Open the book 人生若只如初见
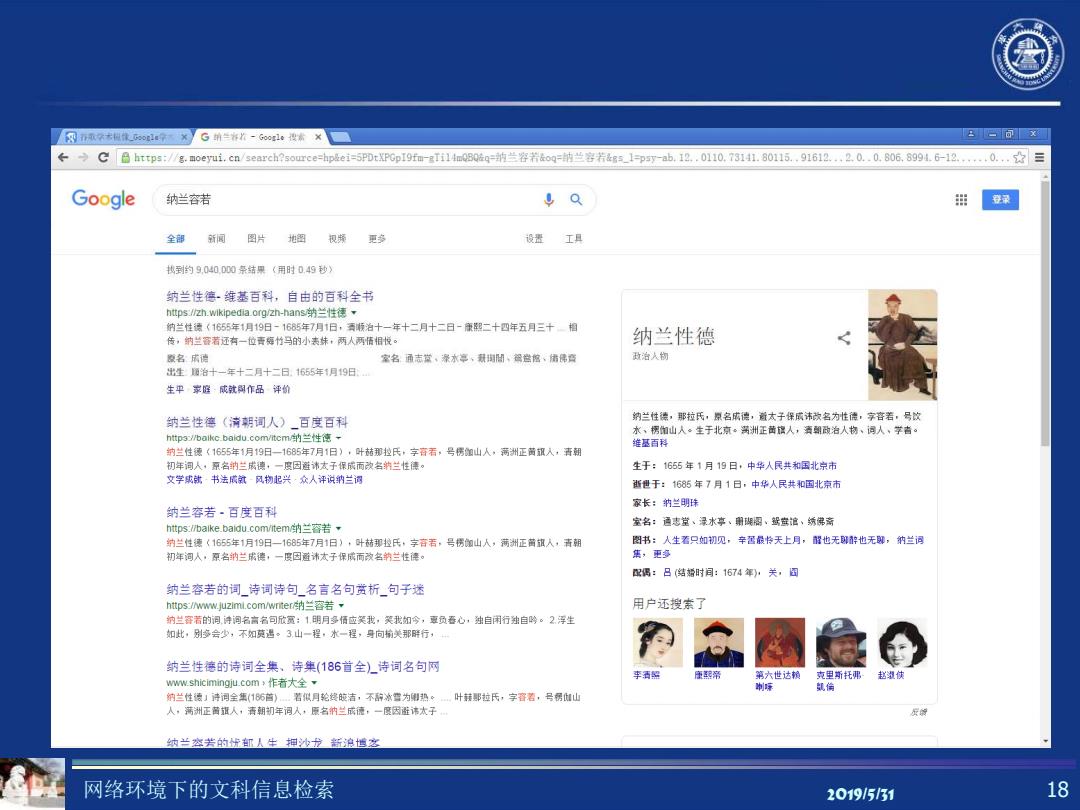 (x=695, y=540)
